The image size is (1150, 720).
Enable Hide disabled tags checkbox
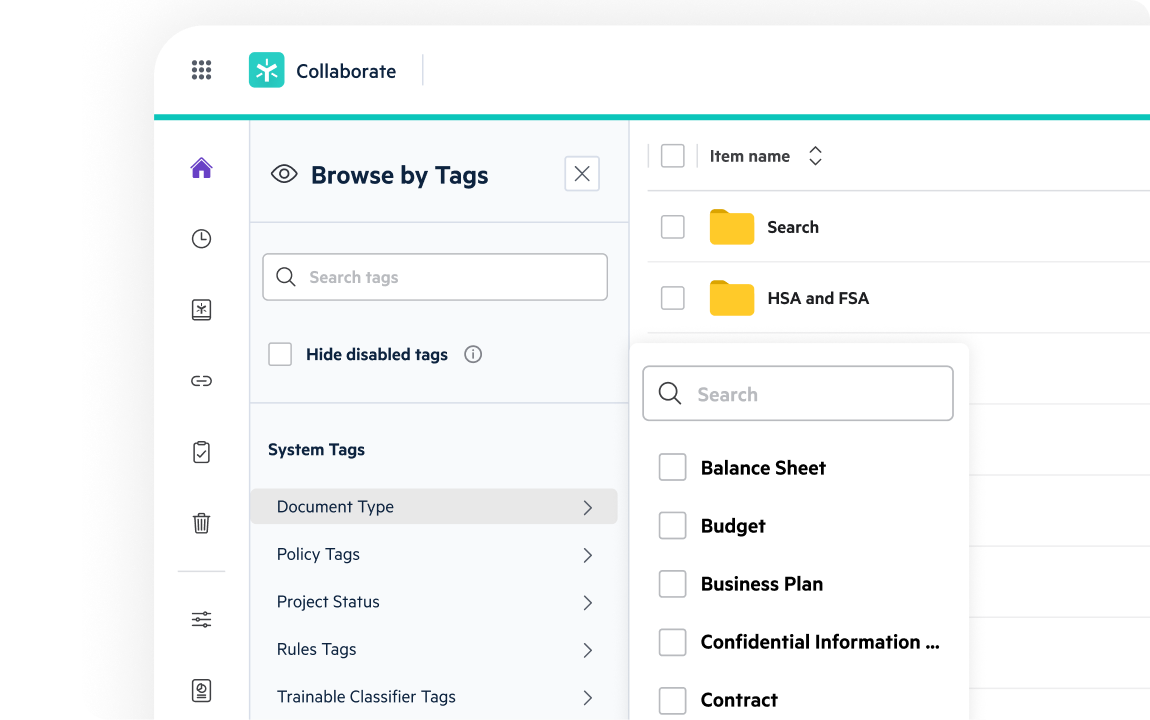click(280, 354)
